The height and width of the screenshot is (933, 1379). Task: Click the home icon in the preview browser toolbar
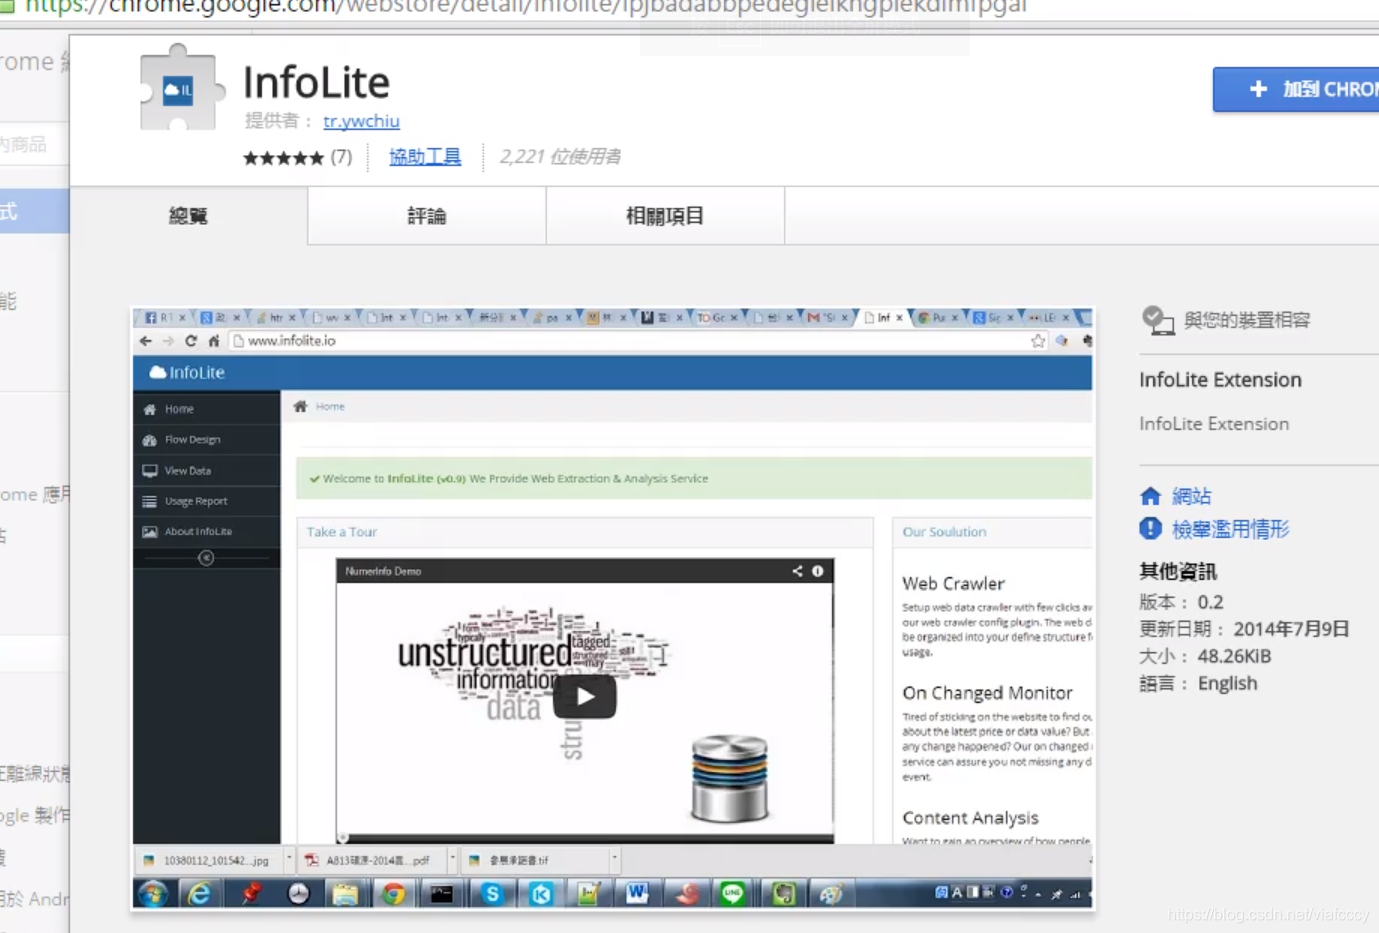214,341
